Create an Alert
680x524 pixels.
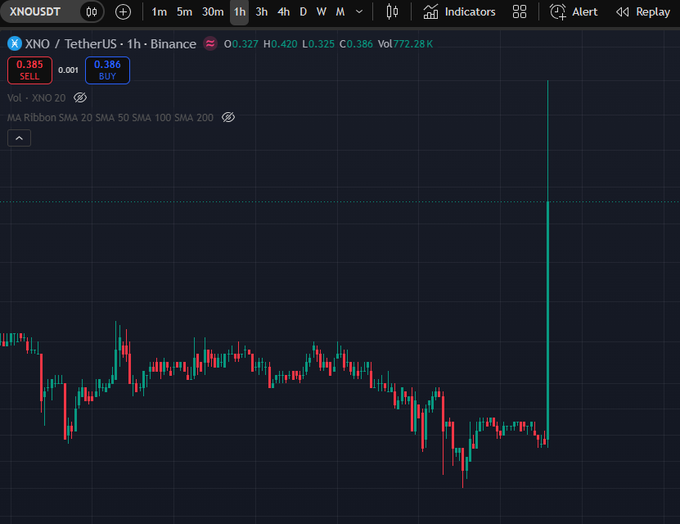pos(574,12)
